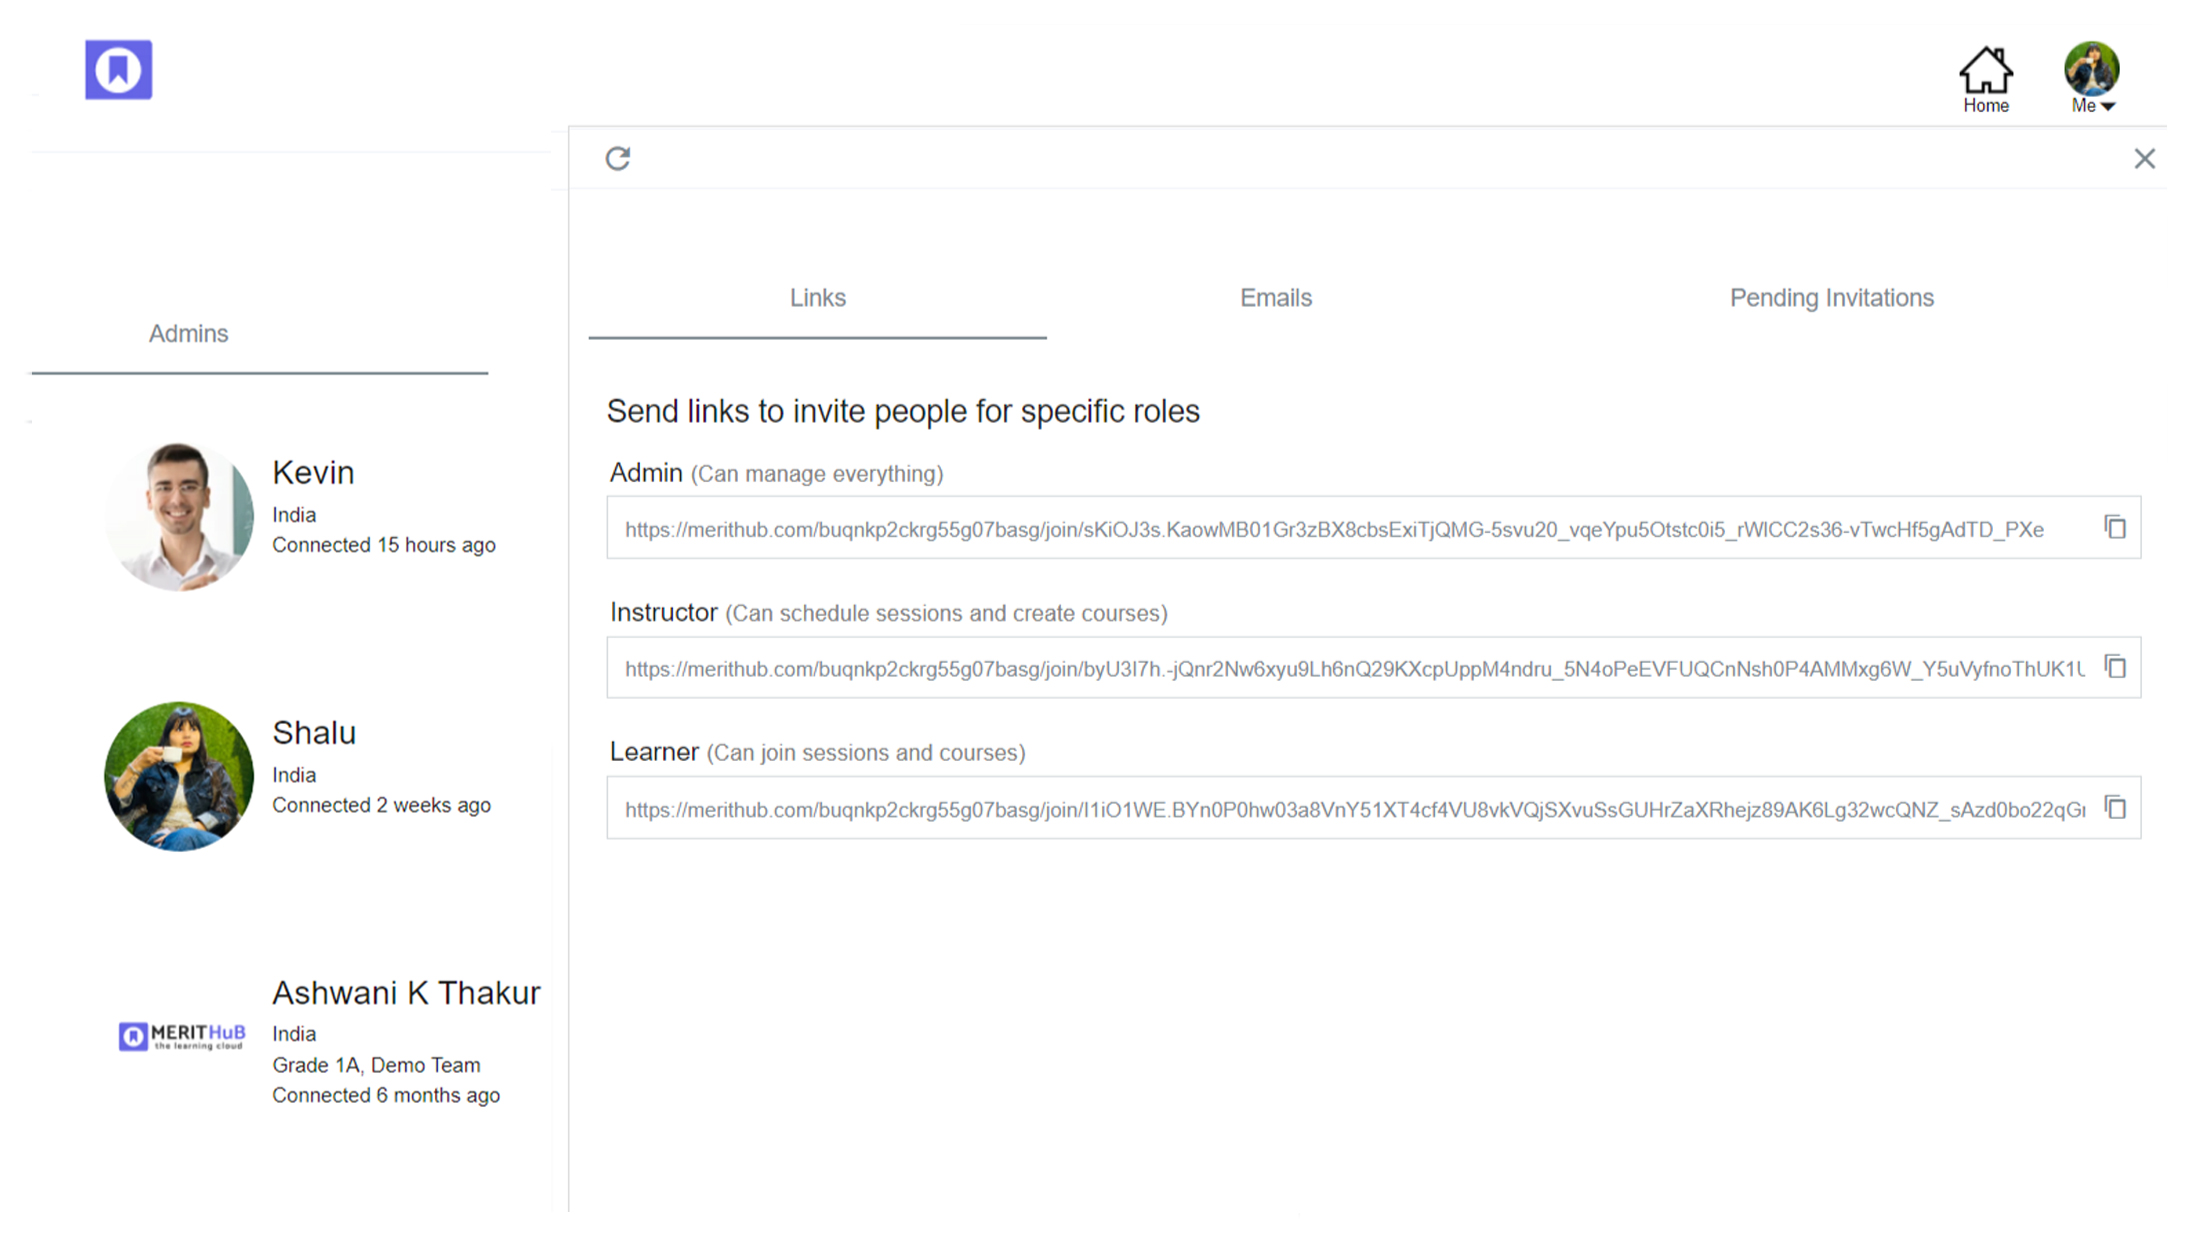Click the MeritHub logo icon

click(118, 70)
